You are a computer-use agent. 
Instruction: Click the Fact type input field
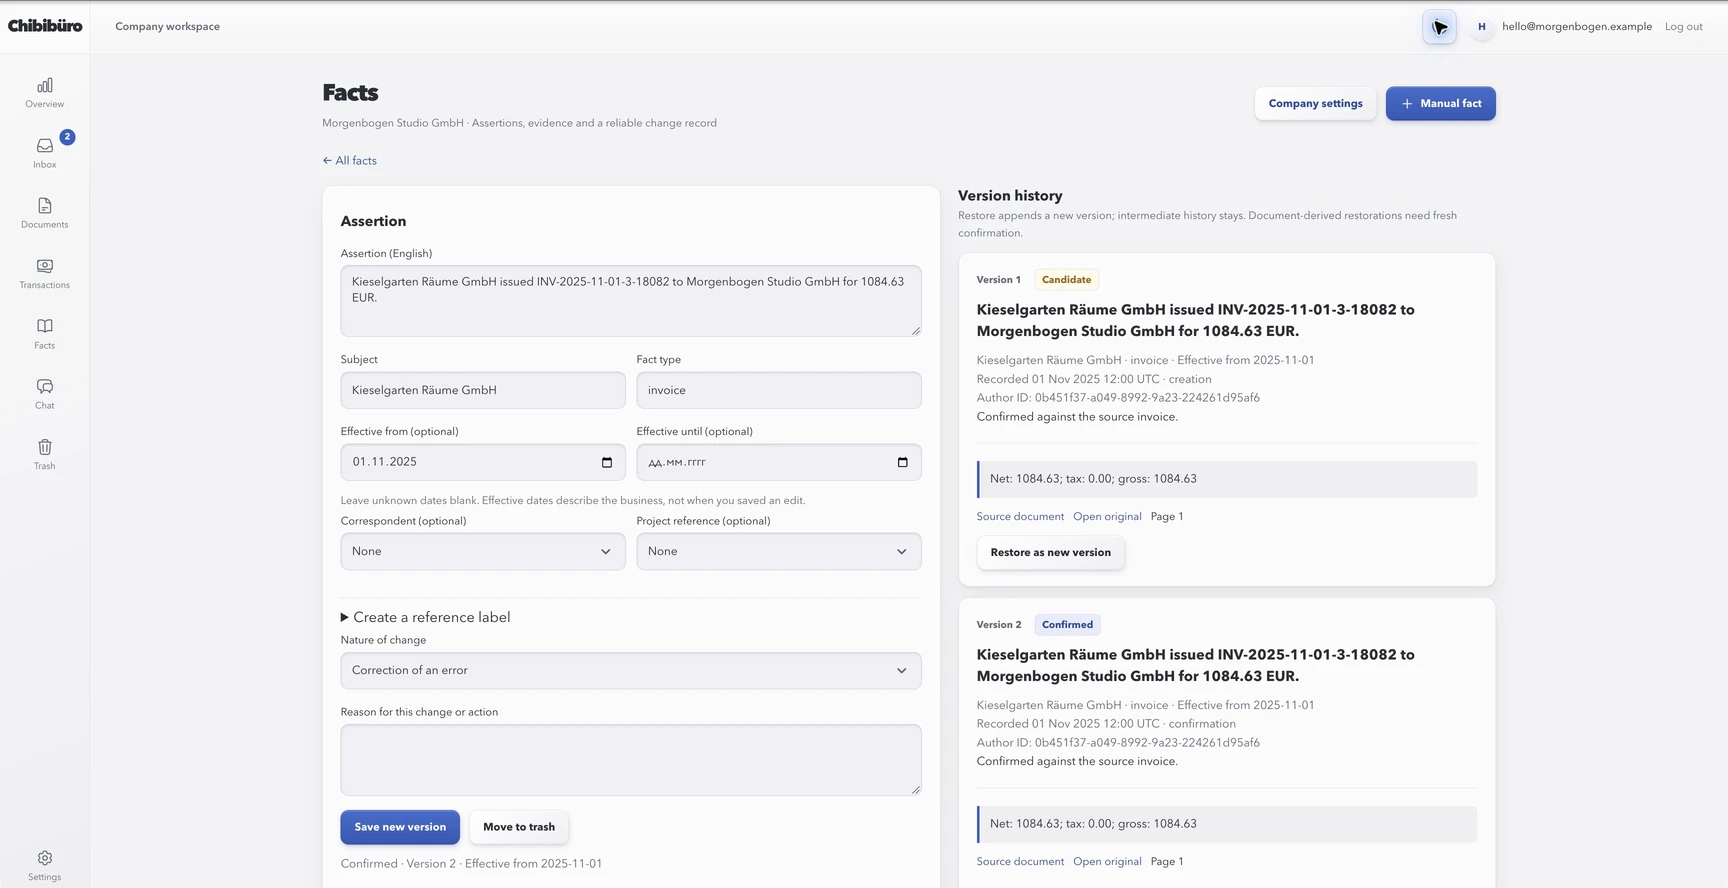[x=779, y=391]
